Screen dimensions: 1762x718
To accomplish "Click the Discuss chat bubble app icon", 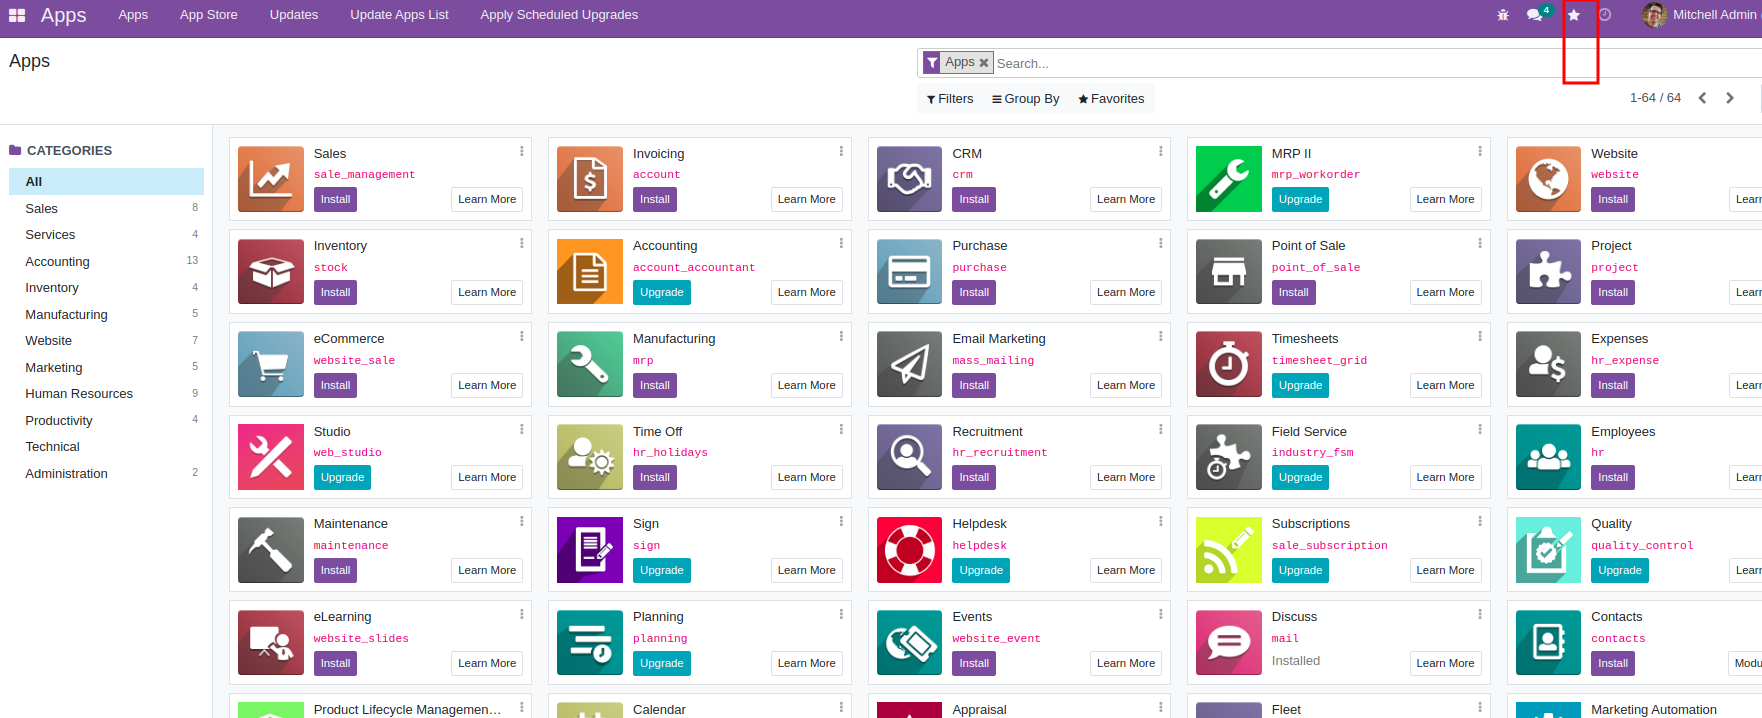I will pyautogui.click(x=1229, y=643).
